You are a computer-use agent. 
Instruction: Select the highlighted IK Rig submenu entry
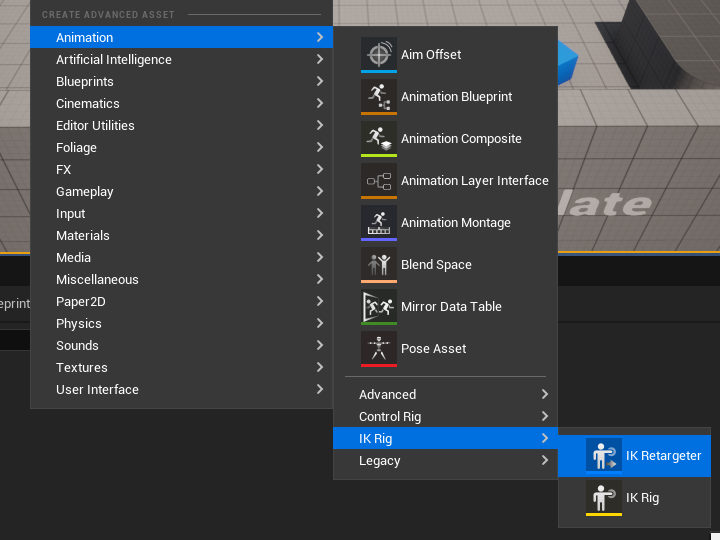(x=445, y=438)
